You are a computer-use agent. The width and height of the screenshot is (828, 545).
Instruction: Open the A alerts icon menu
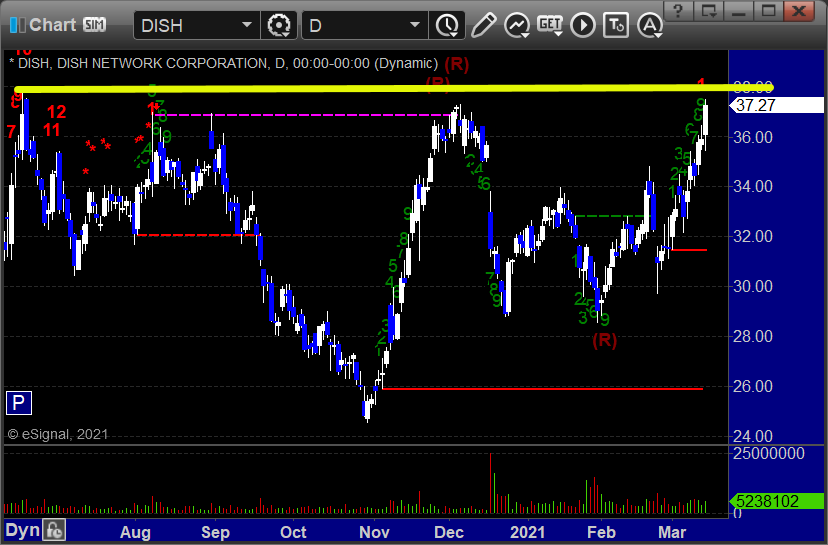(650, 25)
